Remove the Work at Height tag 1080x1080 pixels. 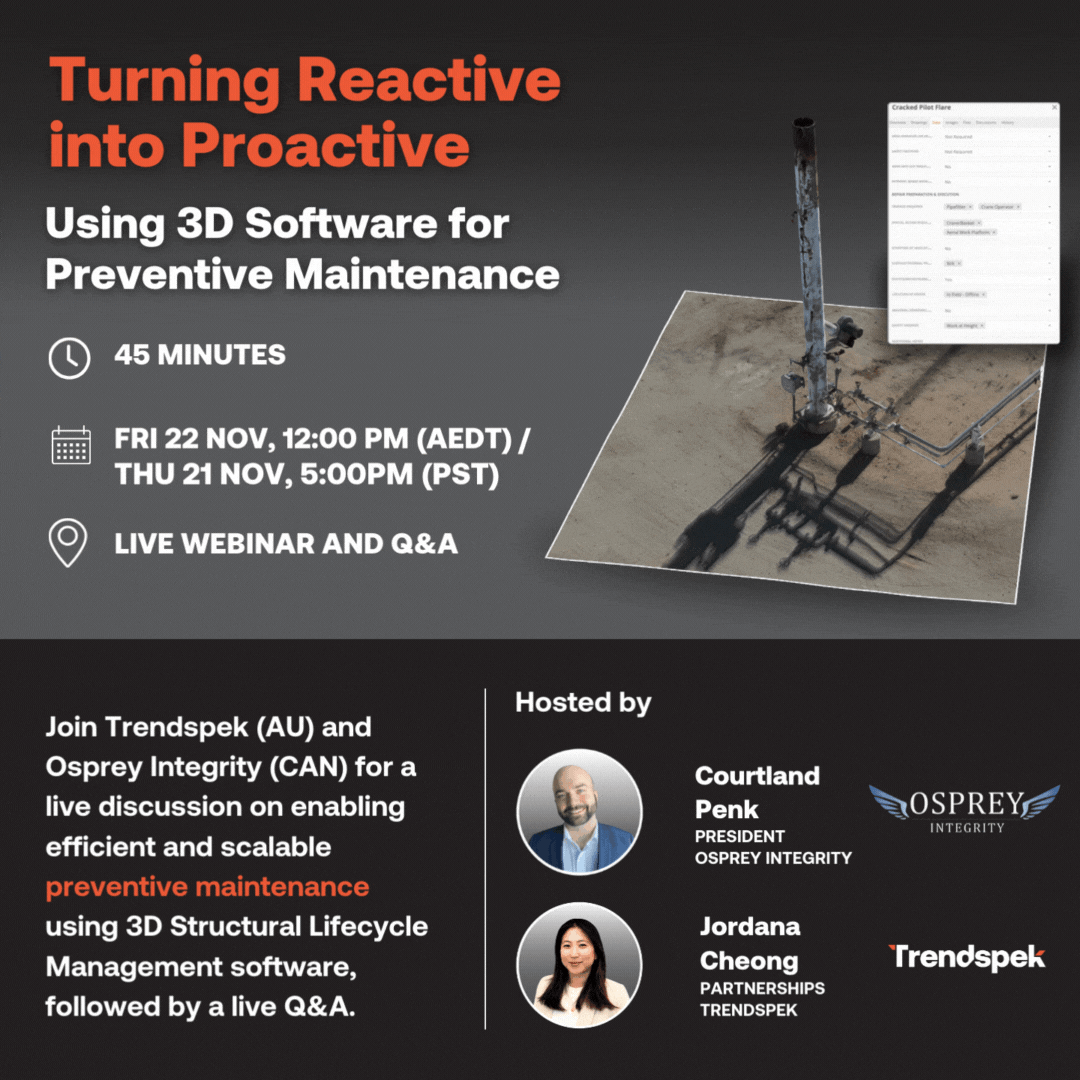(982, 325)
